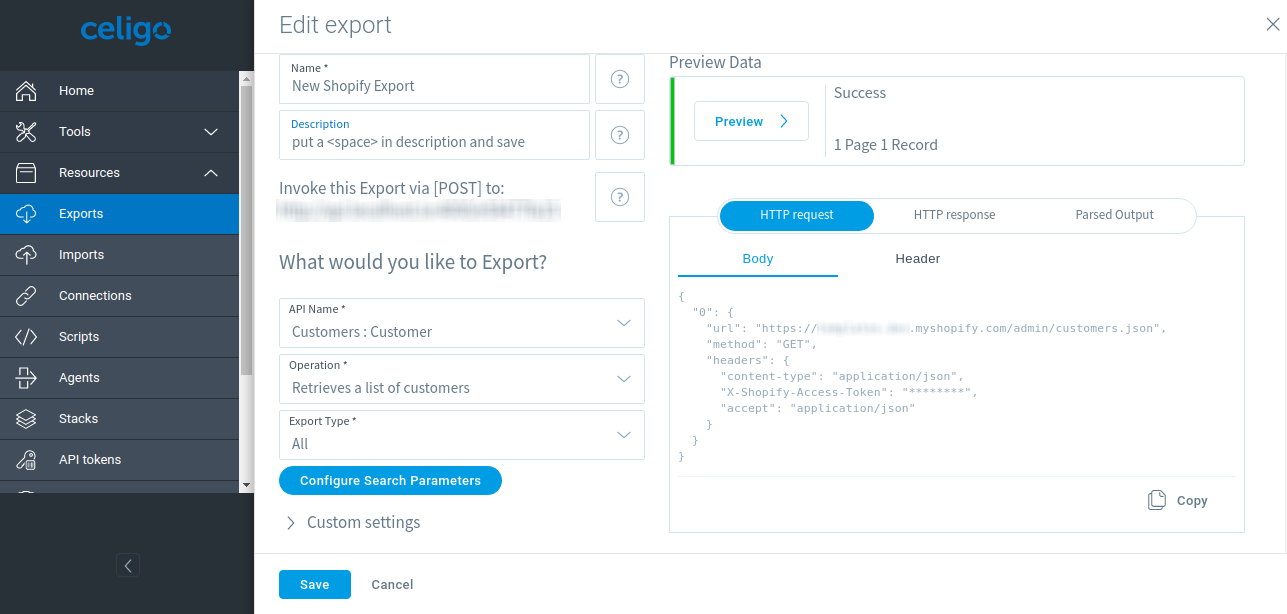The width and height of the screenshot is (1287, 614).
Task: Click the Imports cloud upload icon
Action: [27, 255]
